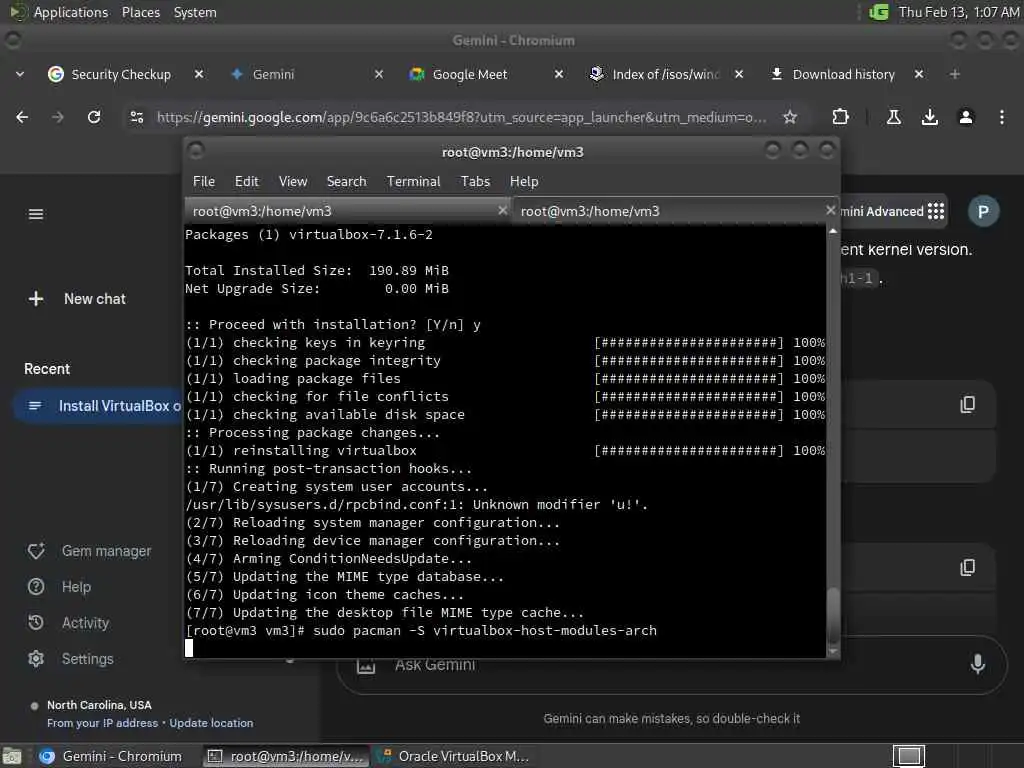1024x768 pixels.
Task: Reload the Gemini page
Action: tap(94, 117)
